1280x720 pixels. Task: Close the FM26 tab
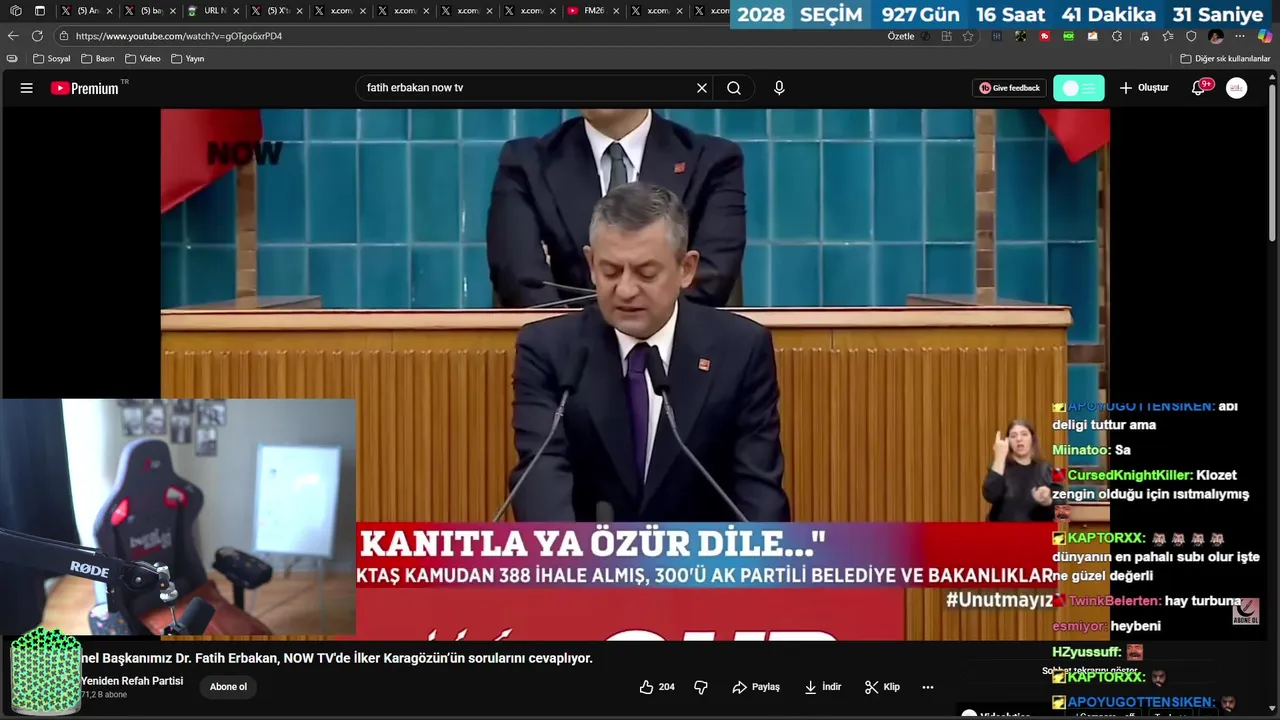(615, 11)
